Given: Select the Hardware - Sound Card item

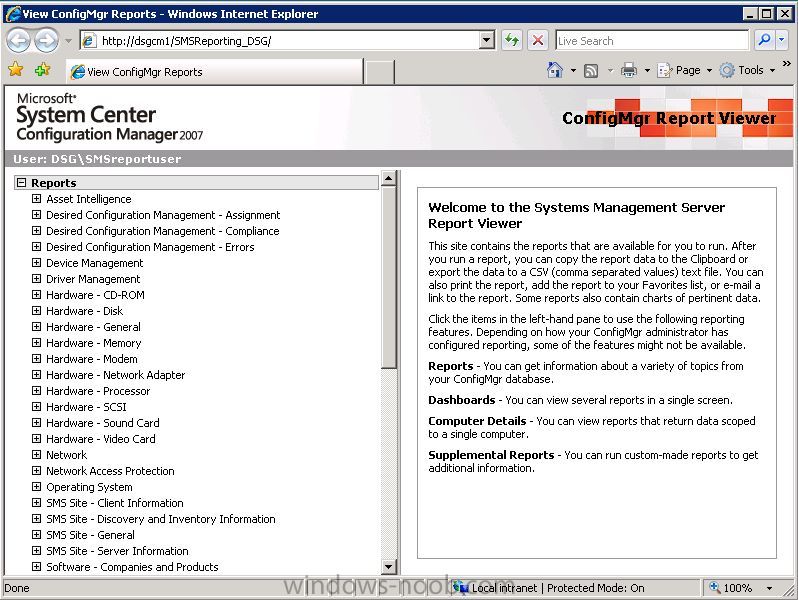Looking at the screenshot, I should point(103,423).
